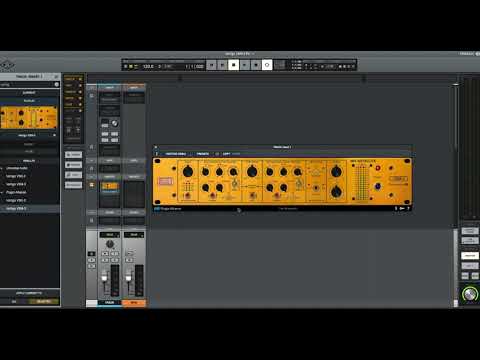Click COPY in the plugin toolbar

coord(226,154)
